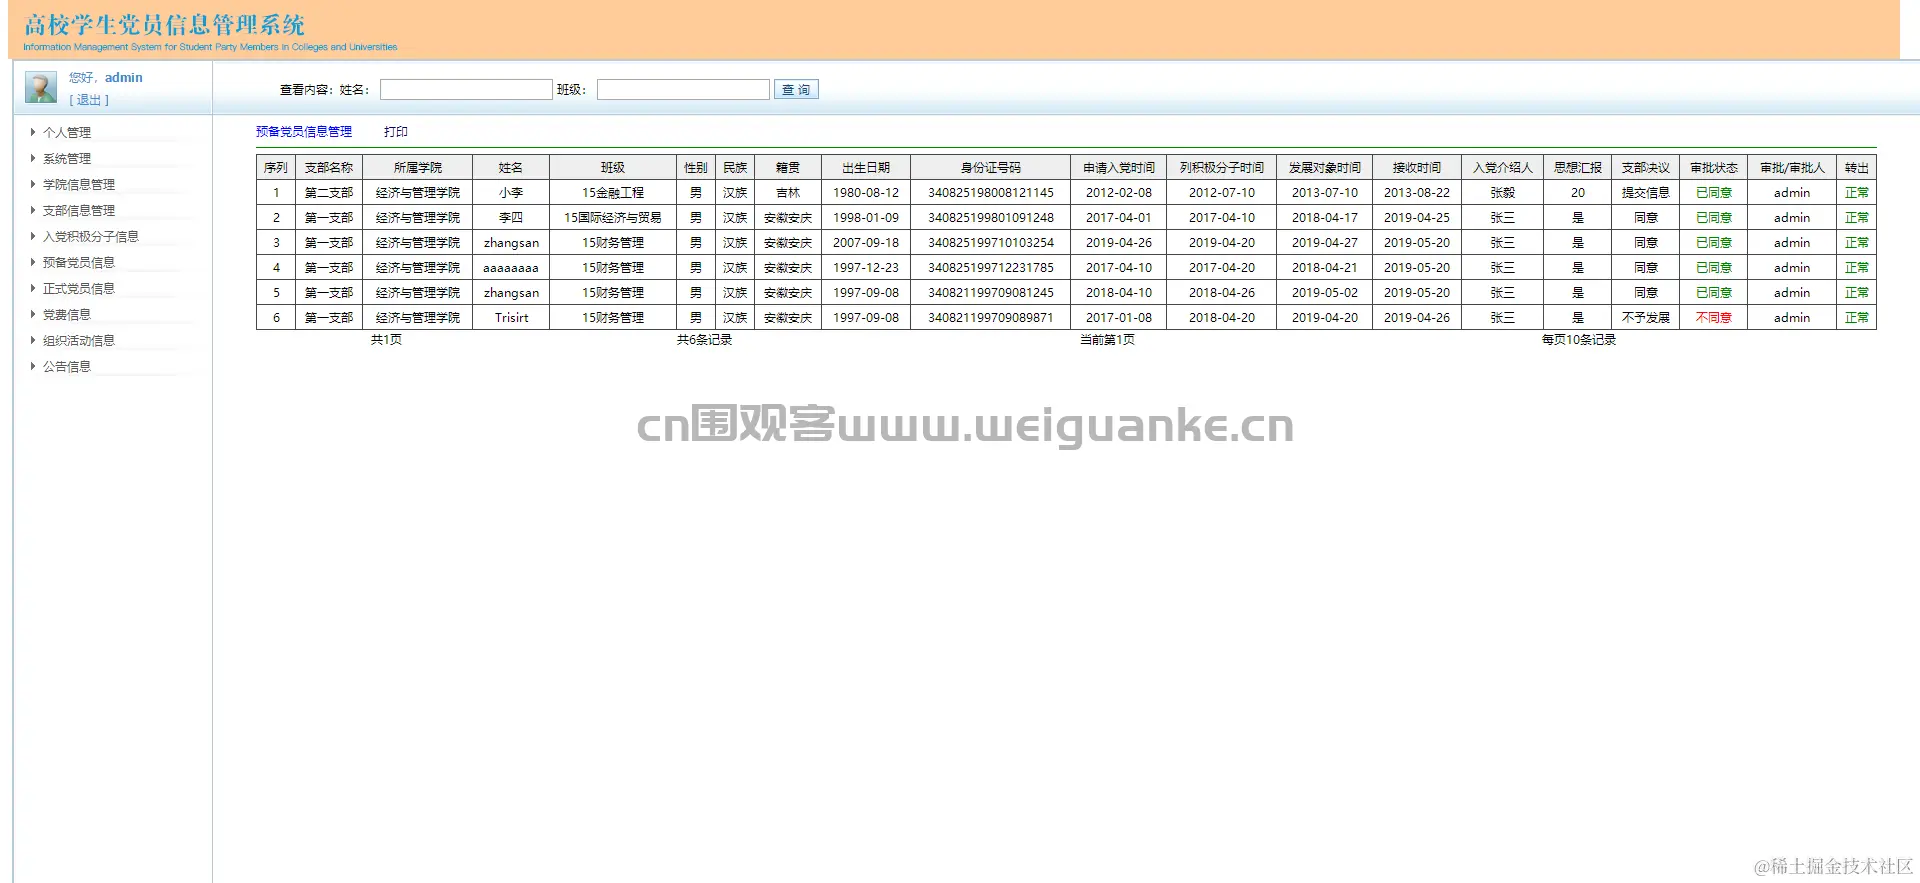Screen dimensions: 1920x883
Task: Expand the 组织活动信息 menu arrow
Action: click(33, 340)
